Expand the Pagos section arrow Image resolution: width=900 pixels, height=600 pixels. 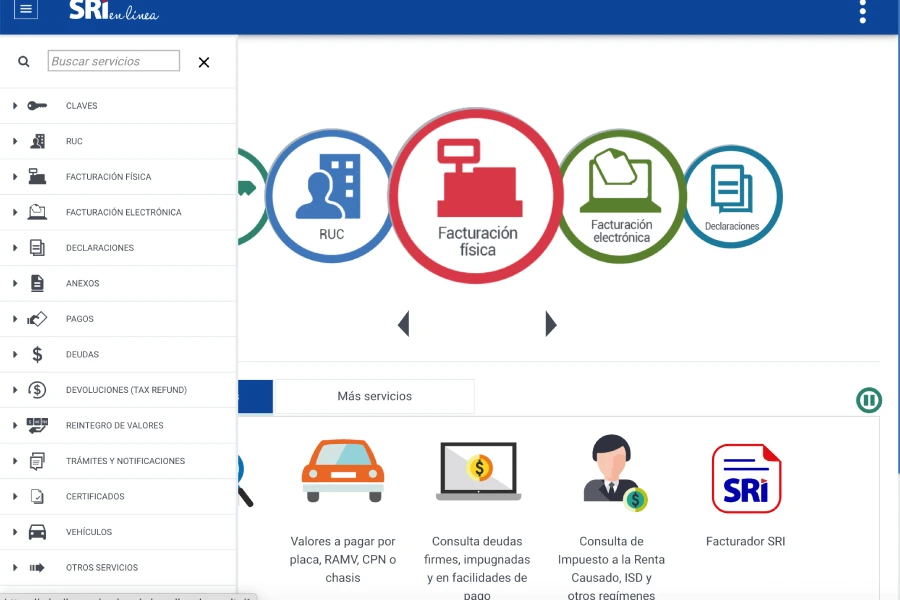coord(15,319)
